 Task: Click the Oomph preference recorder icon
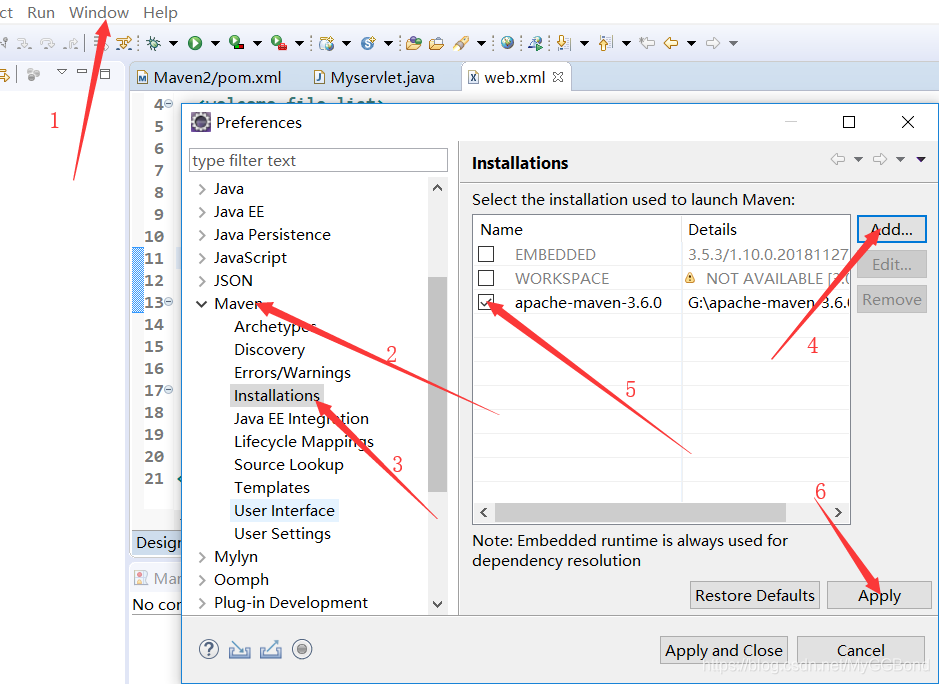302,649
